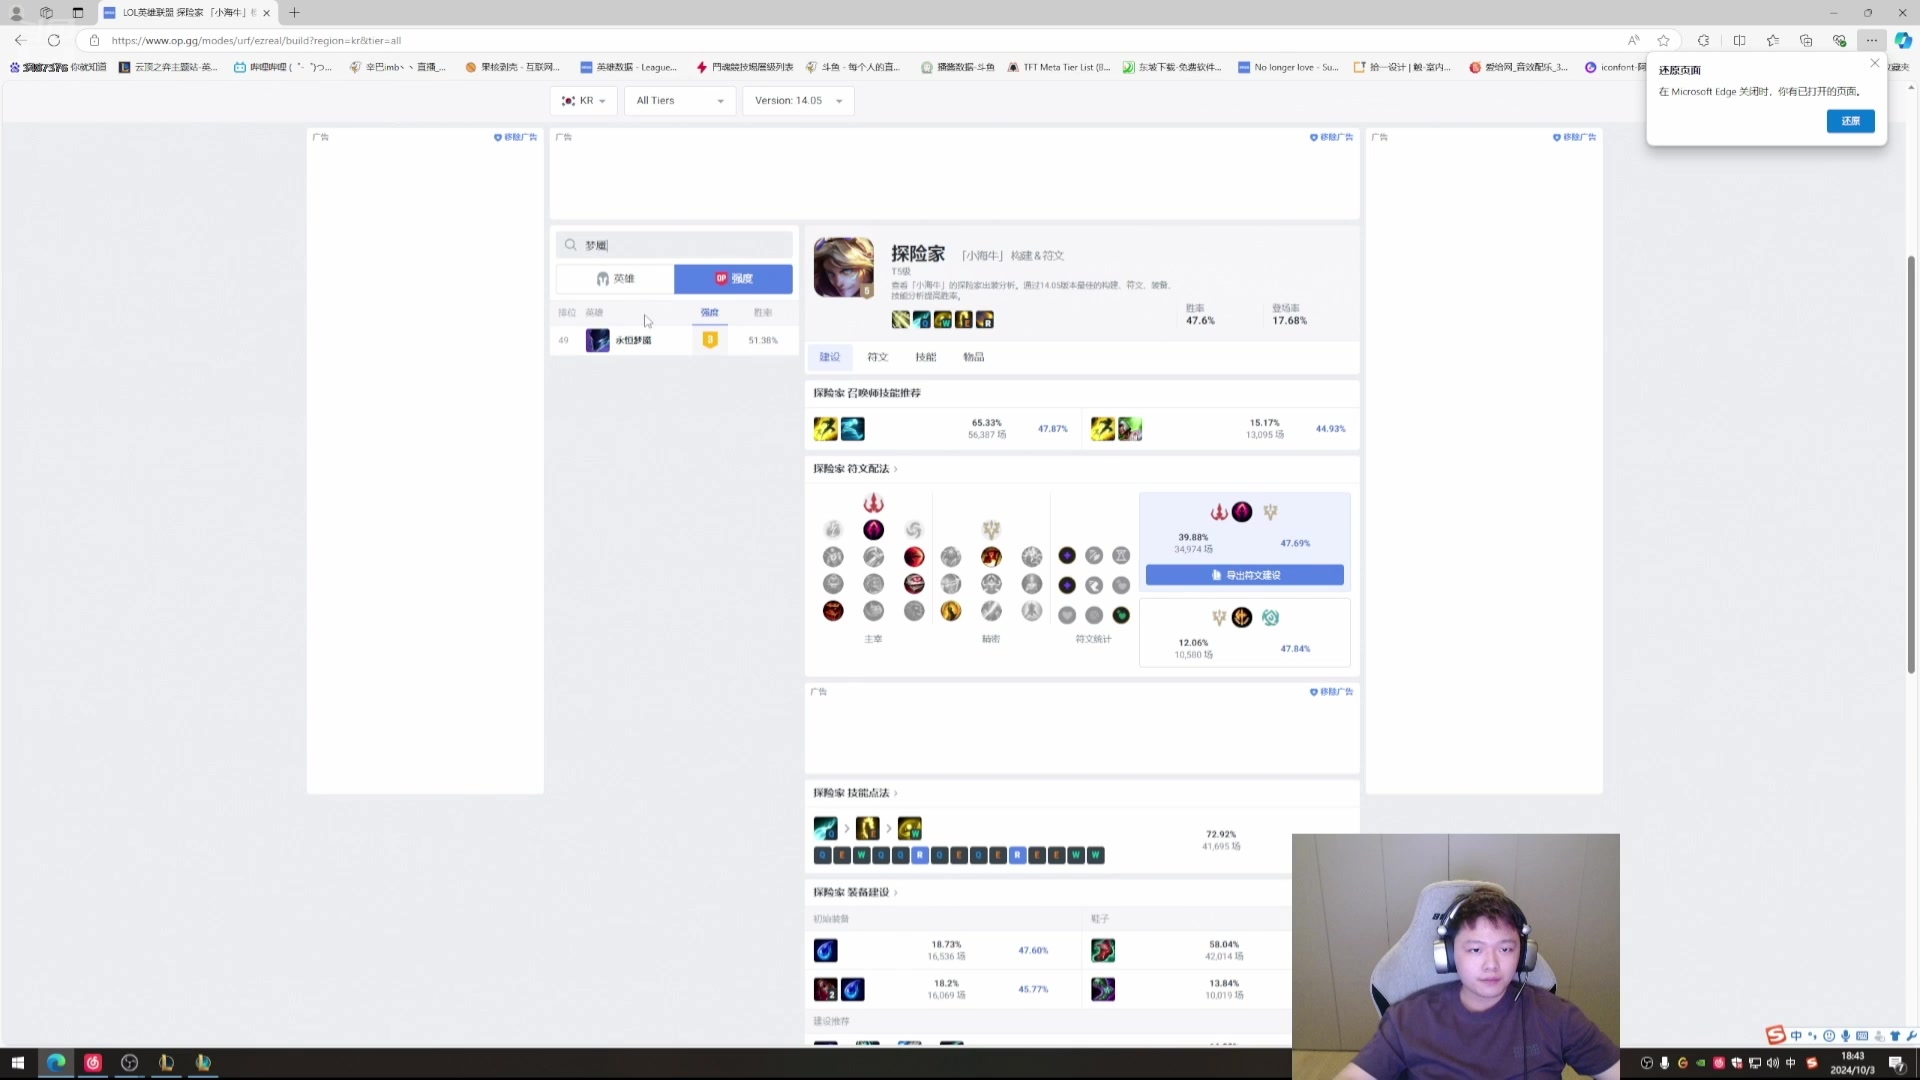
Task: Open Read aloud icon in address bar
Action: tap(1633, 40)
